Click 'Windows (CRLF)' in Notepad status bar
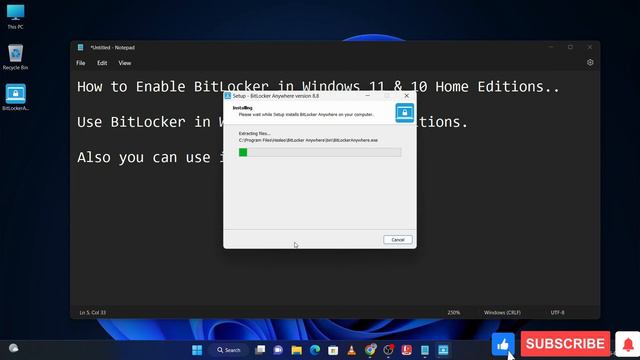 (502, 312)
